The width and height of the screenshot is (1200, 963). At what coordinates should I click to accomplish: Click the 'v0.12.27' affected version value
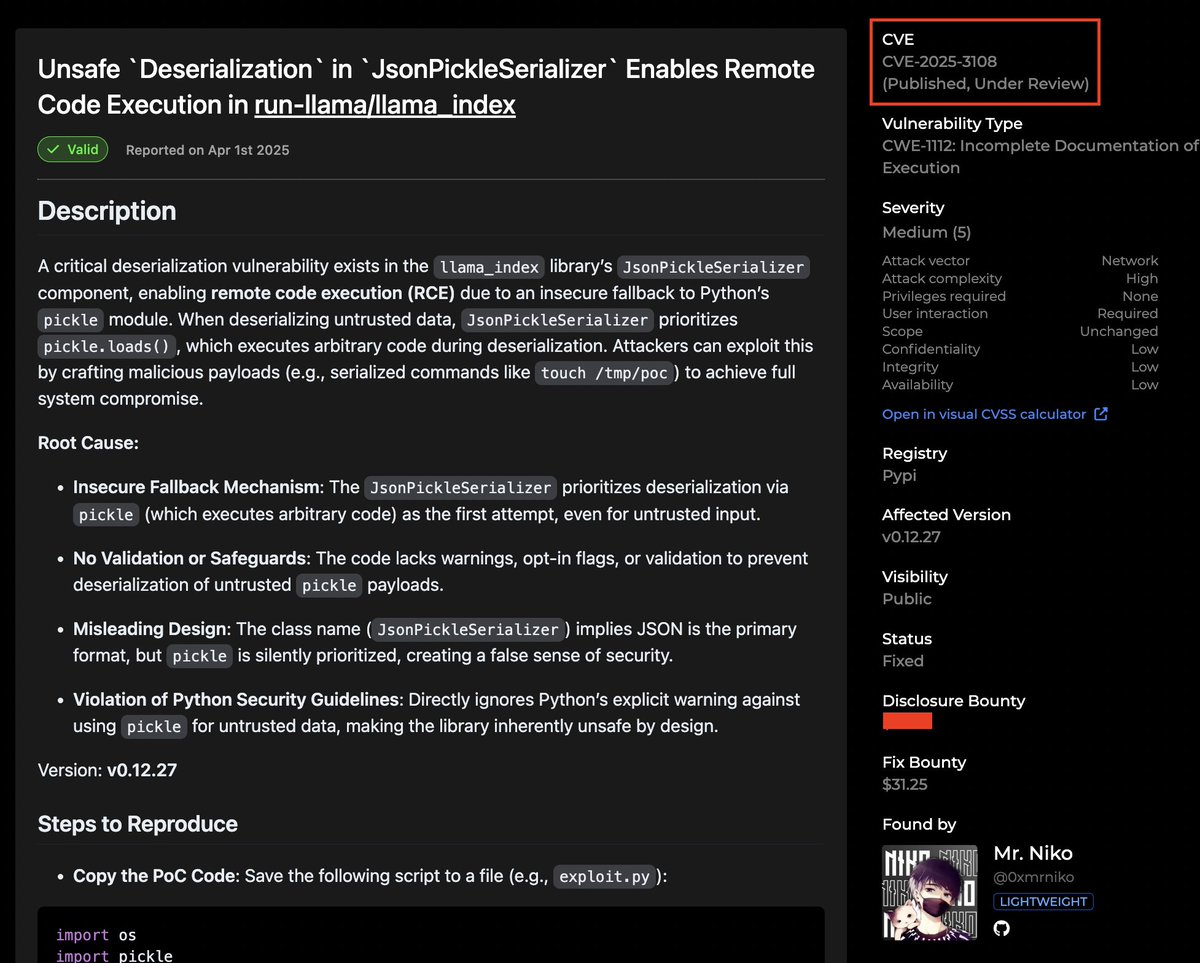pos(911,537)
